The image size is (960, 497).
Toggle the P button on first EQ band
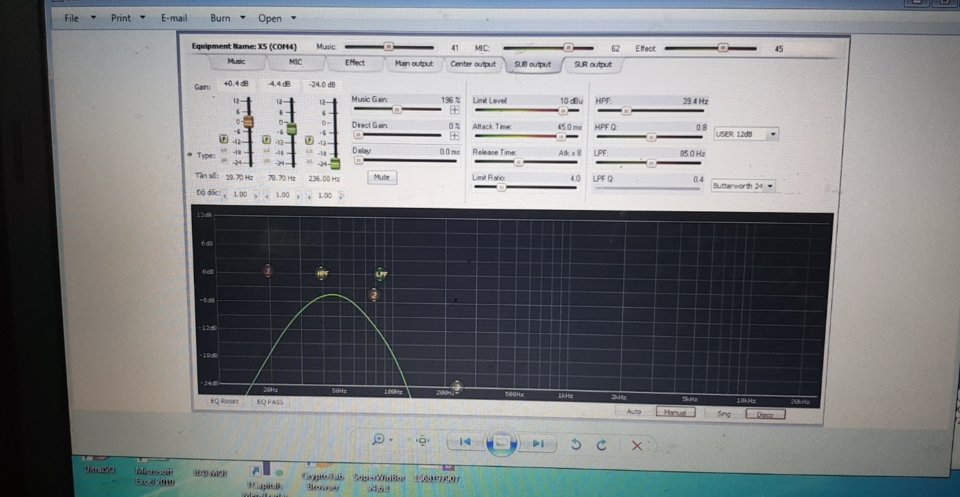(x=223, y=139)
